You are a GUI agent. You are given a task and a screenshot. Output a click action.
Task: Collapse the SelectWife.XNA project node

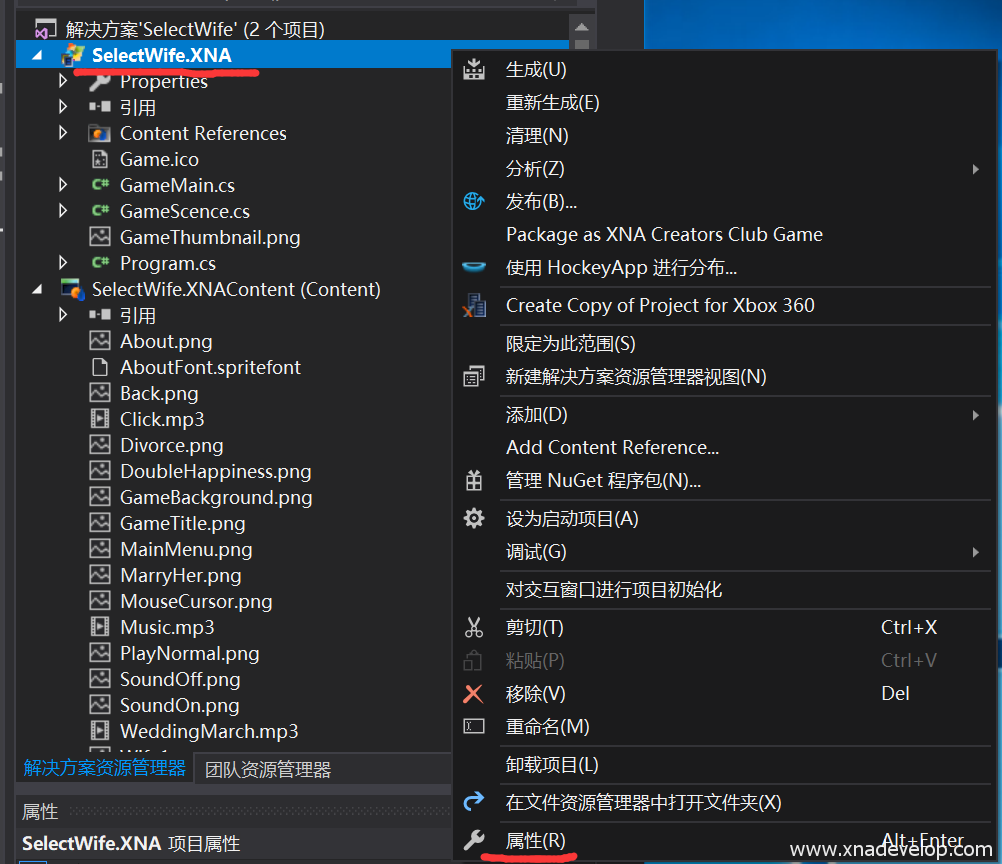point(37,56)
